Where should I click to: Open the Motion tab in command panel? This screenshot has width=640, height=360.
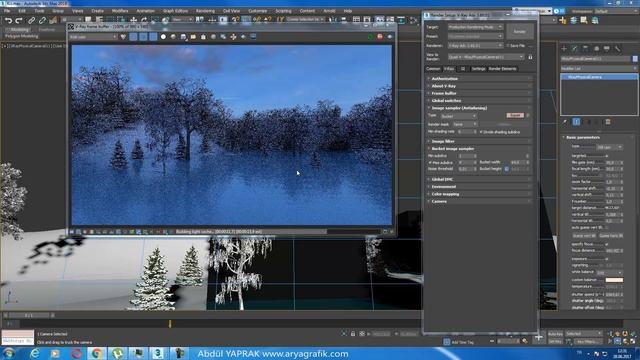596,49
